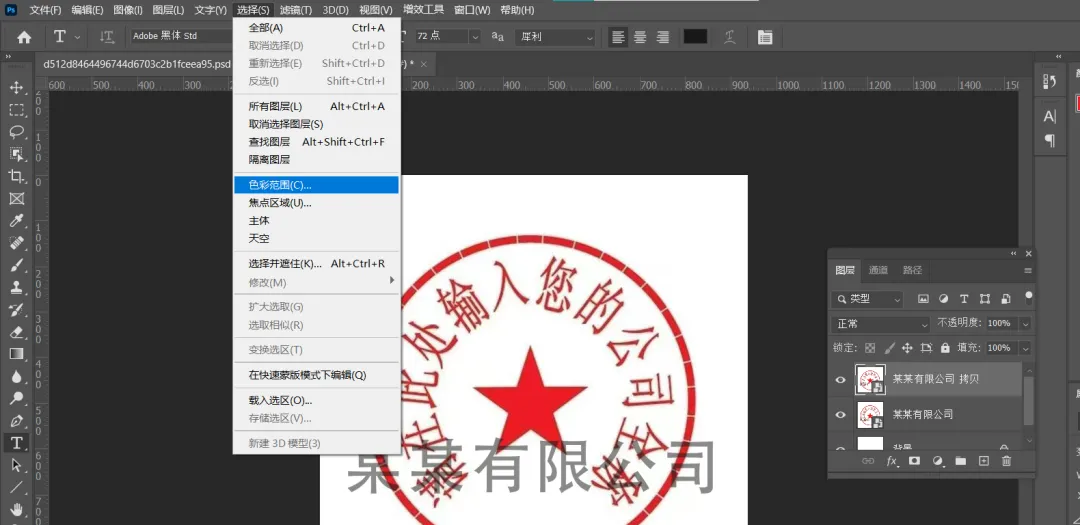Select the Gradient tool

[17, 353]
